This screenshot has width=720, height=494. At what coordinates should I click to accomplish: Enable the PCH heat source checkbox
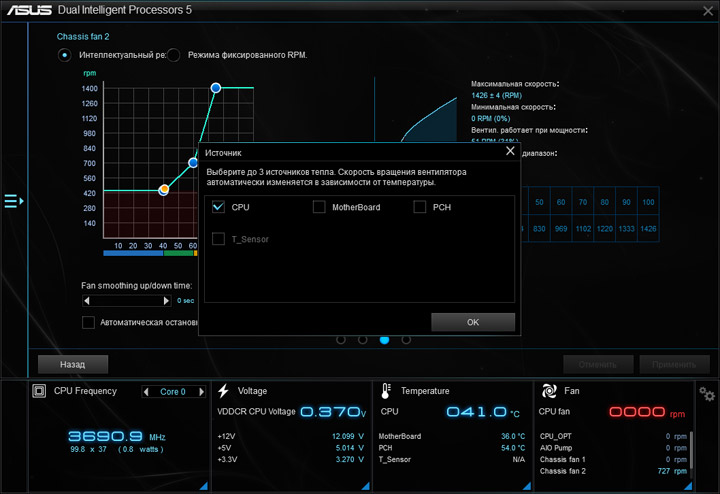coord(420,207)
